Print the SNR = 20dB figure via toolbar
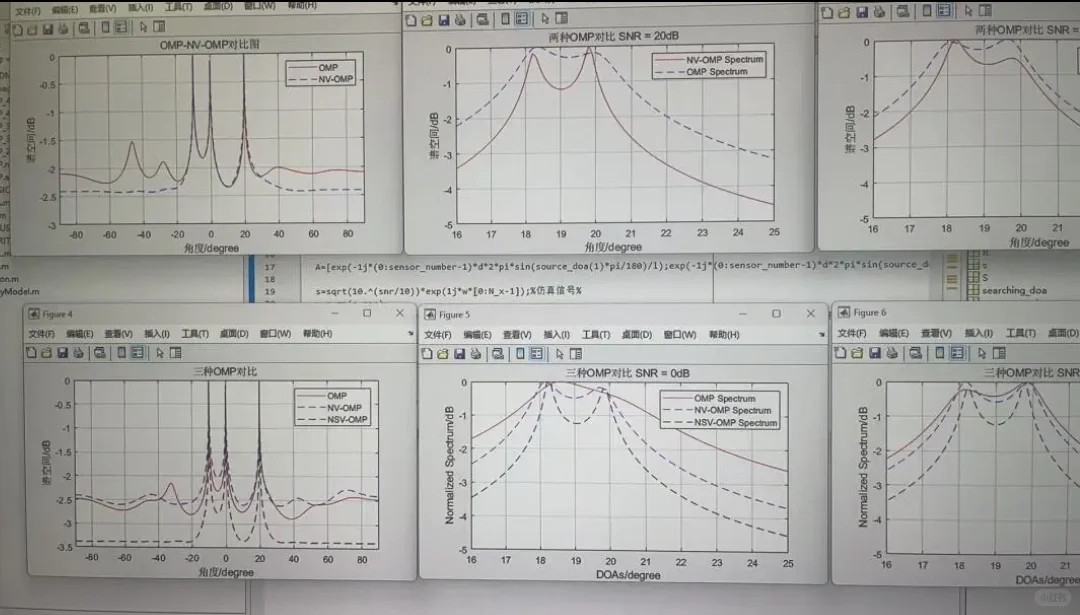Image resolution: width=1080 pixels, height=615 pixels. point(460,20)
